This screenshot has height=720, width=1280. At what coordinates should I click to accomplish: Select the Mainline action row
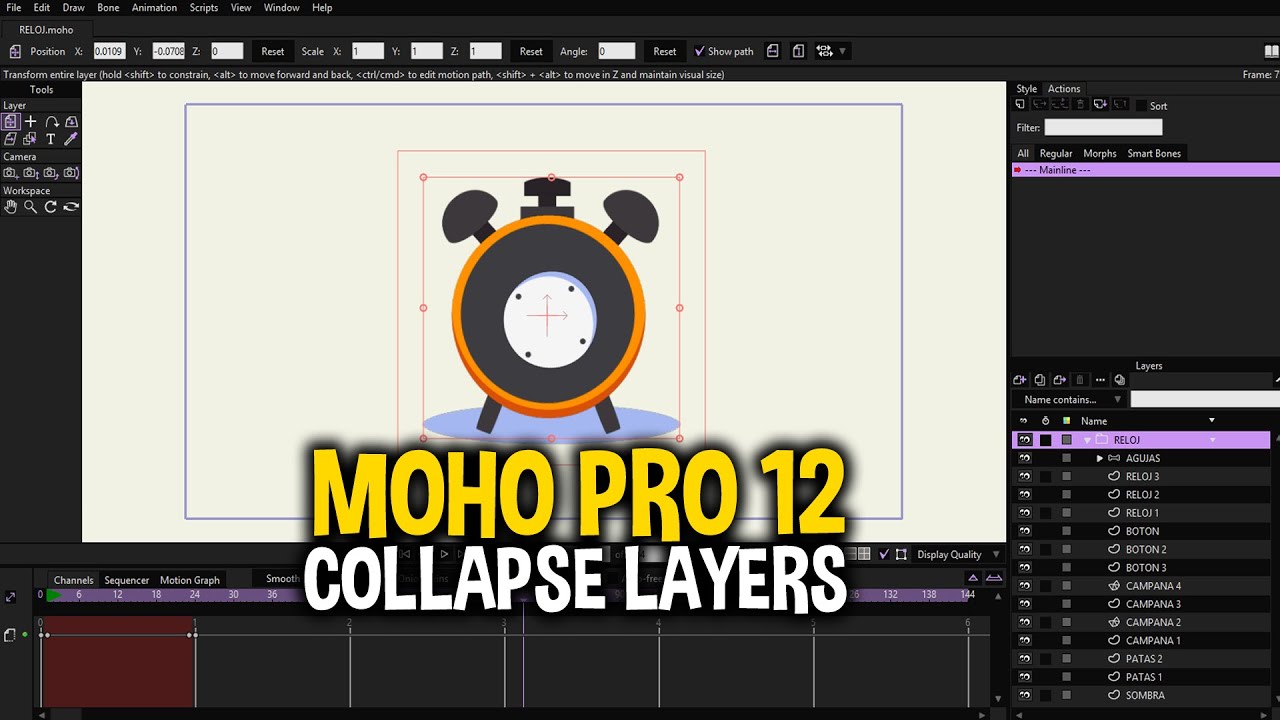(1145, 170)
